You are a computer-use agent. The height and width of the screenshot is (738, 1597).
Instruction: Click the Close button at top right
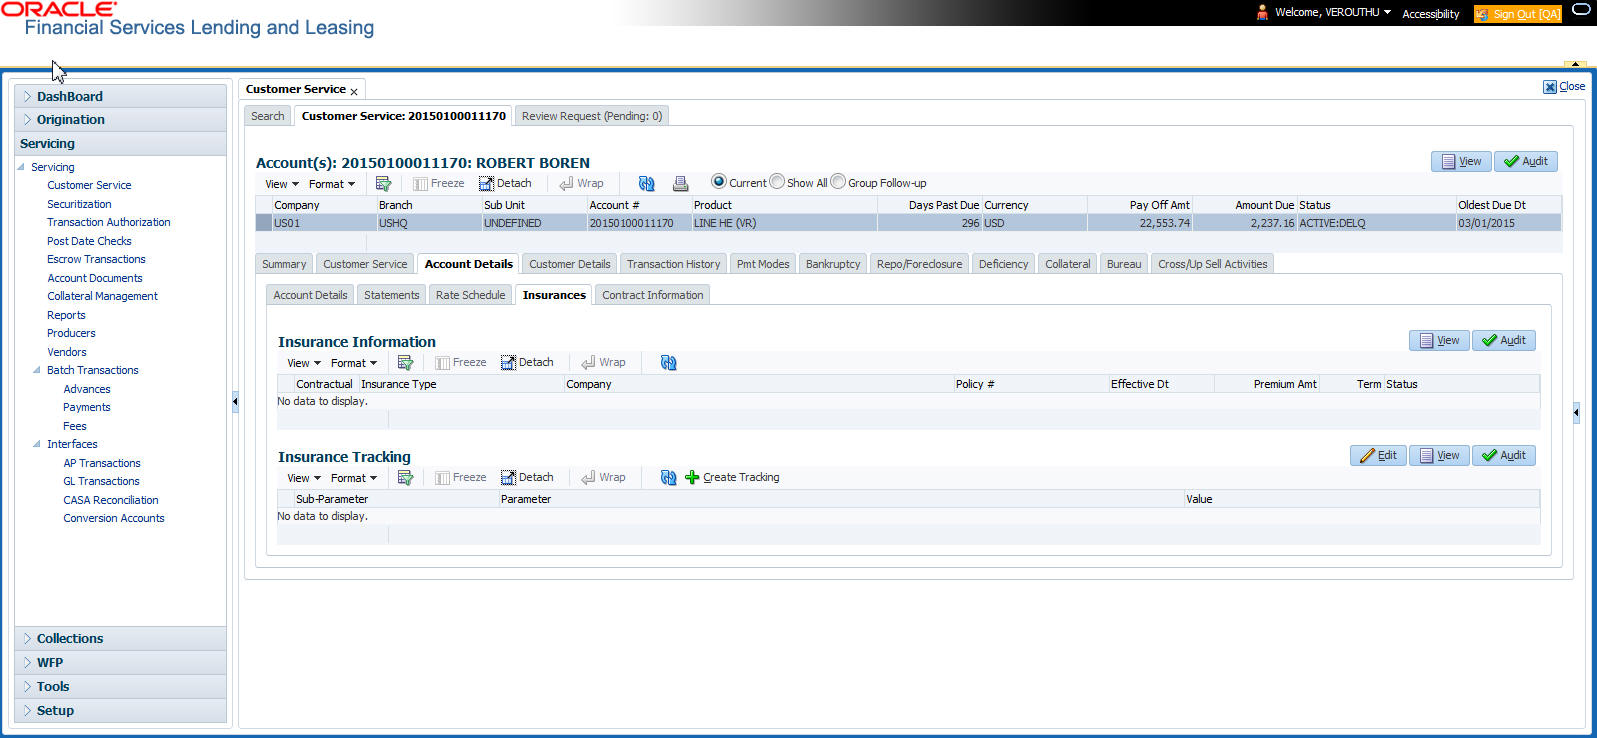(1564, 87)
